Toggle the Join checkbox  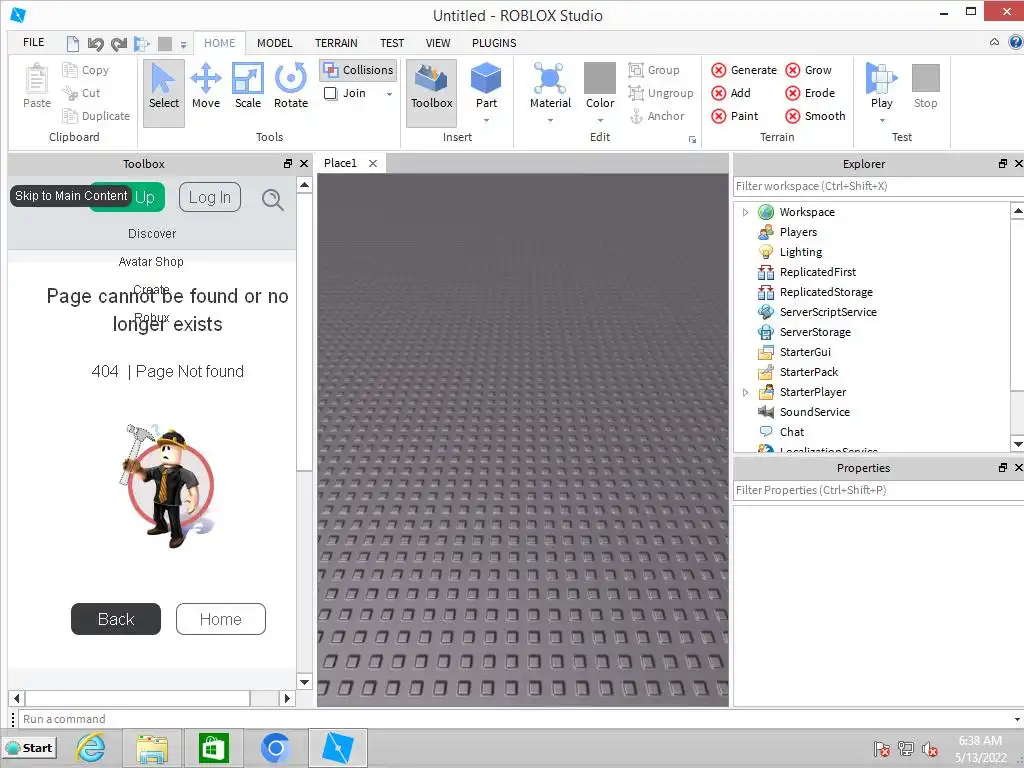click(330, 93)
